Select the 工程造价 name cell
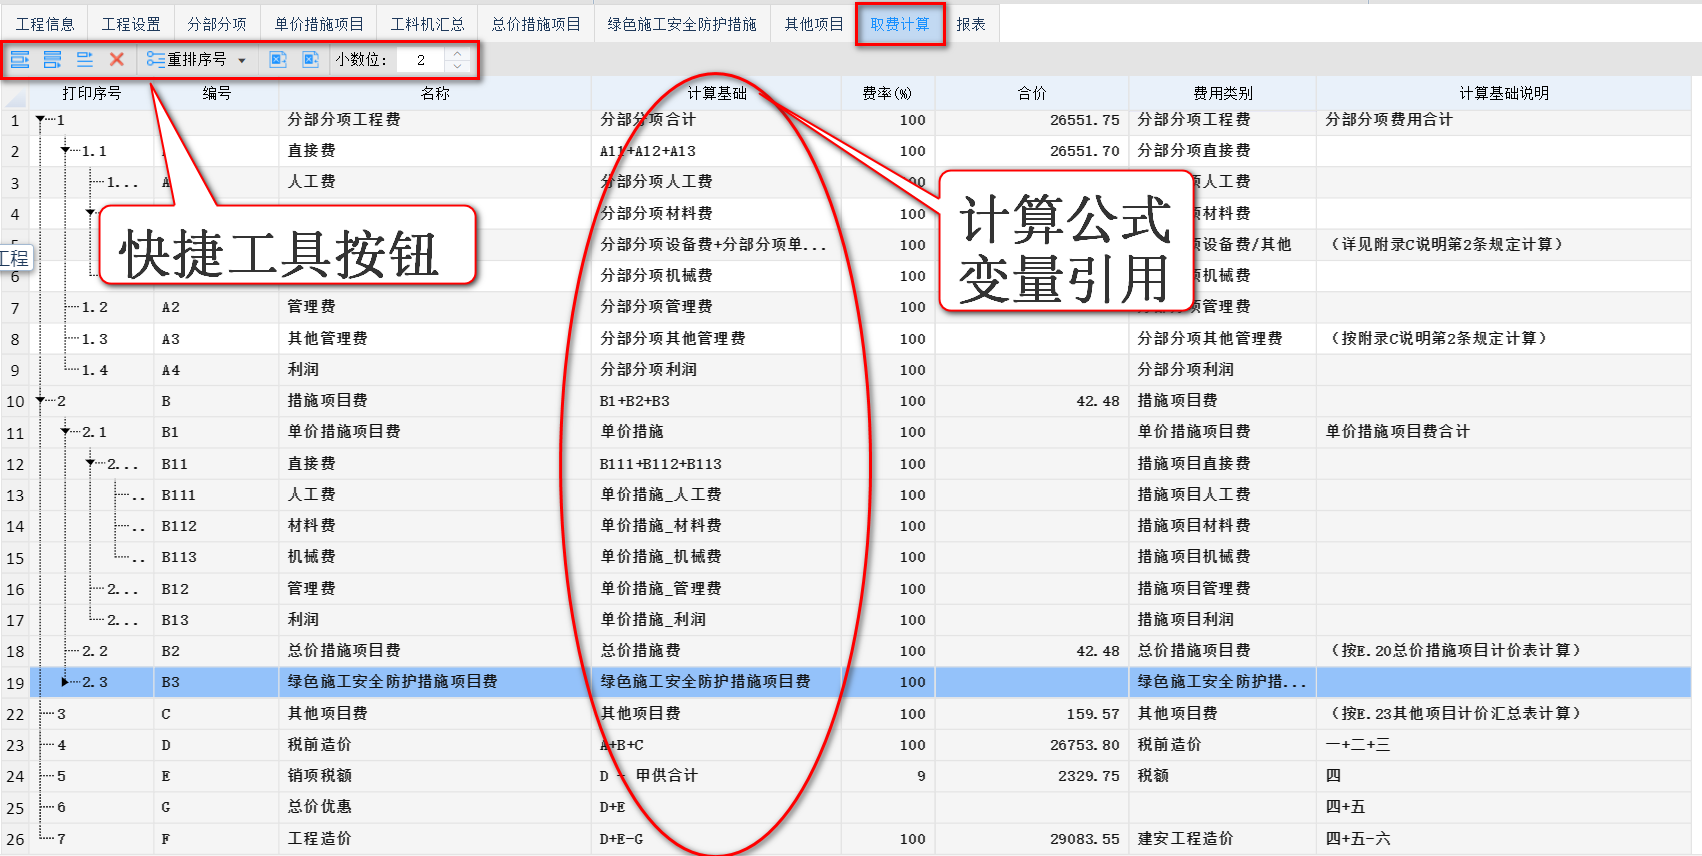 [x=320, y=839]
